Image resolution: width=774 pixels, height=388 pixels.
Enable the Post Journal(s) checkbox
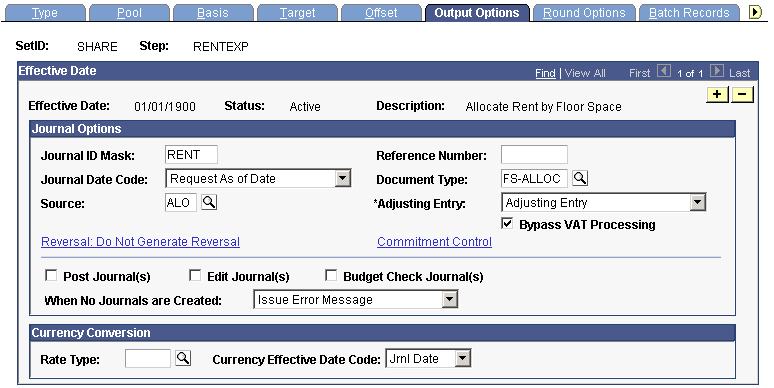(x=51, y=275)
